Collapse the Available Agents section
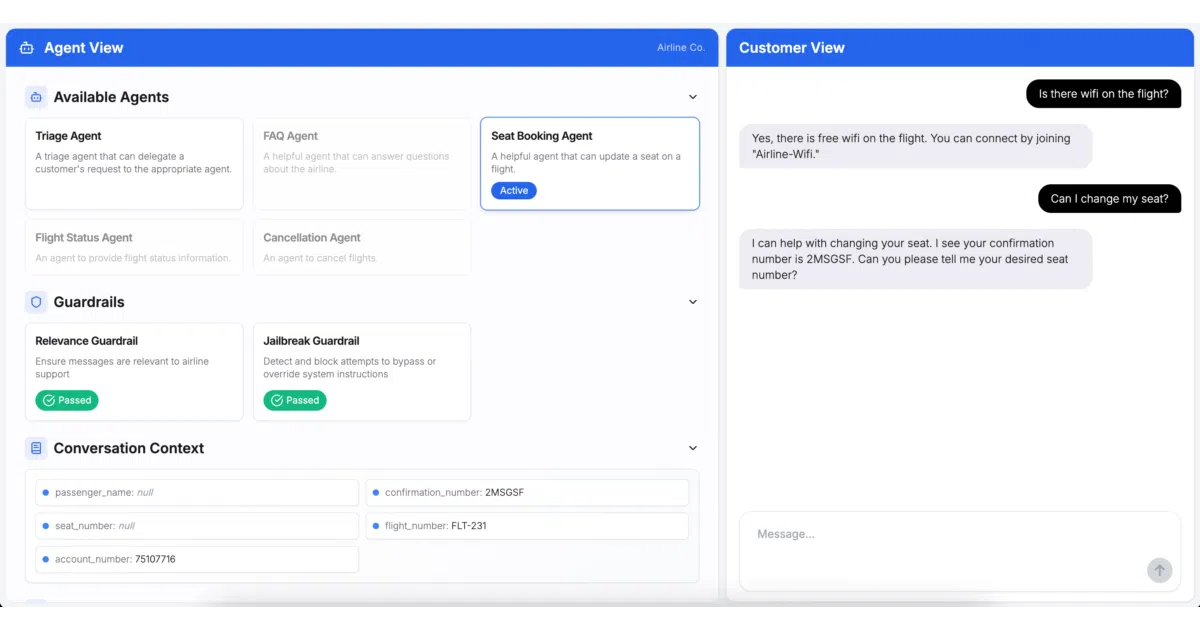Image resolution: width=1200 pixels, height=630 pixels. [693, 97]
